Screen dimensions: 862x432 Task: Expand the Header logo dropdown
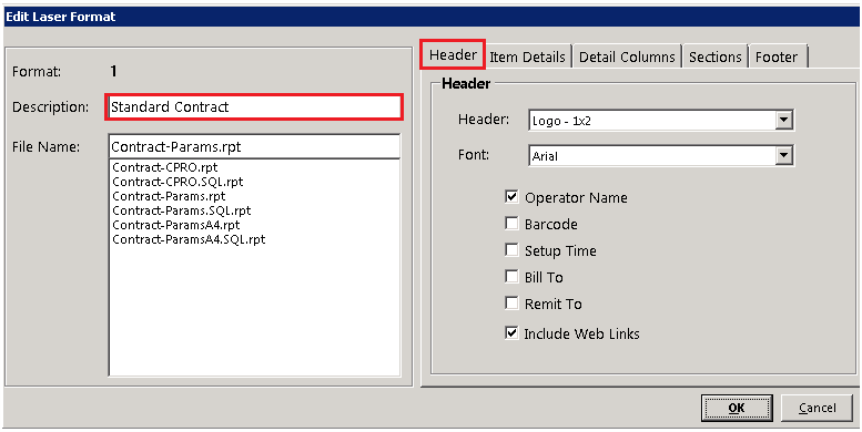click(x=784, y=121)
